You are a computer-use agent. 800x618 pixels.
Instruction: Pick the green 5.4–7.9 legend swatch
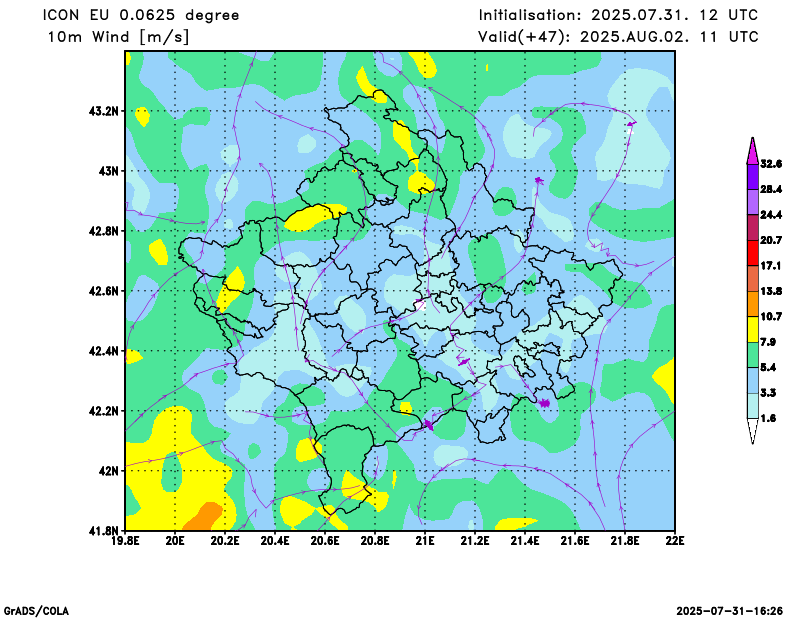click(753, 355)
